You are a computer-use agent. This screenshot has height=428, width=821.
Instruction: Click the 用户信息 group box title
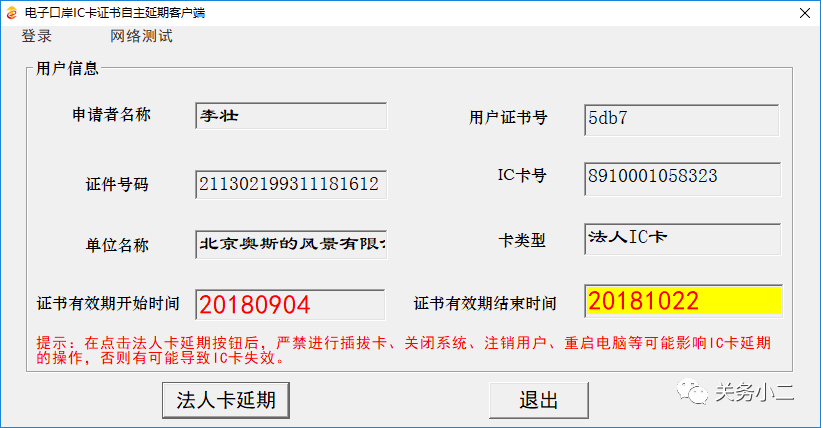[x=67, y=69]
